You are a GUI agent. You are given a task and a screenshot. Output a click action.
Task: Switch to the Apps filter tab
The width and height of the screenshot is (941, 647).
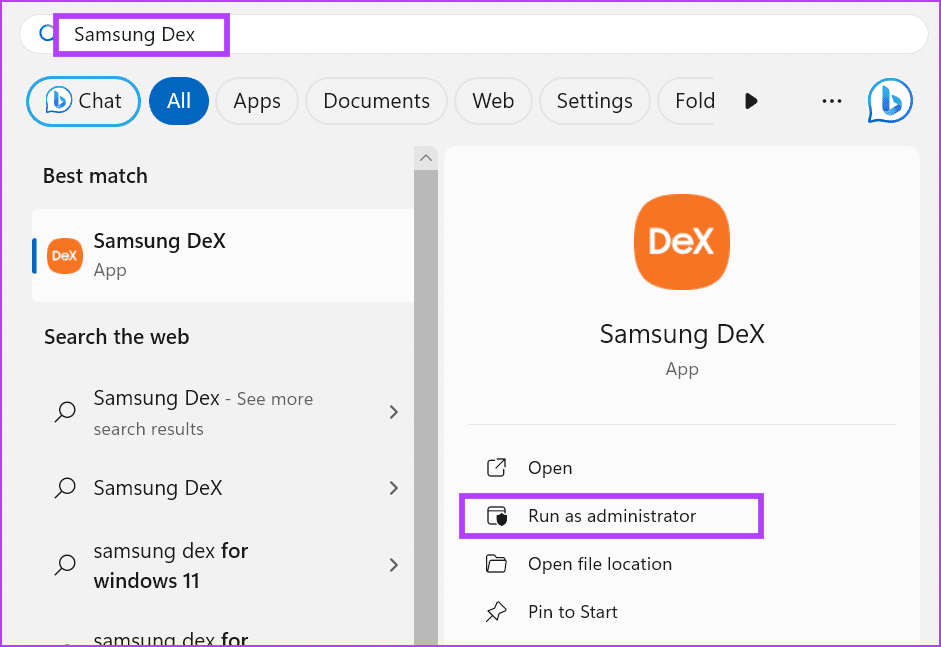257,101
